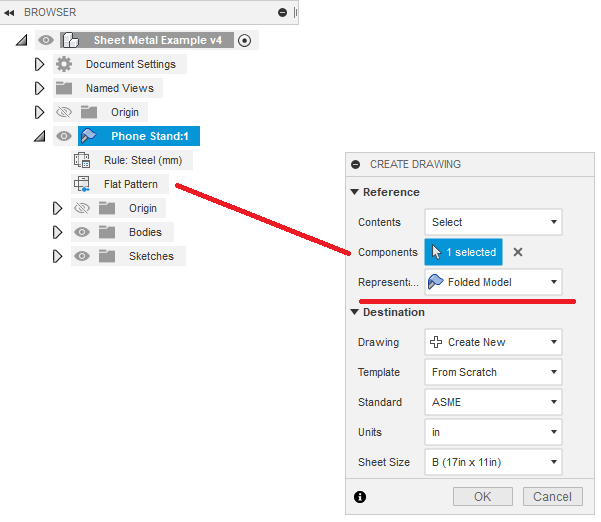The width and height of the screenshot is (601, 522).
Task: Collapse the Create Drawing dialog with minus icon
Action: tap(356, 164)
